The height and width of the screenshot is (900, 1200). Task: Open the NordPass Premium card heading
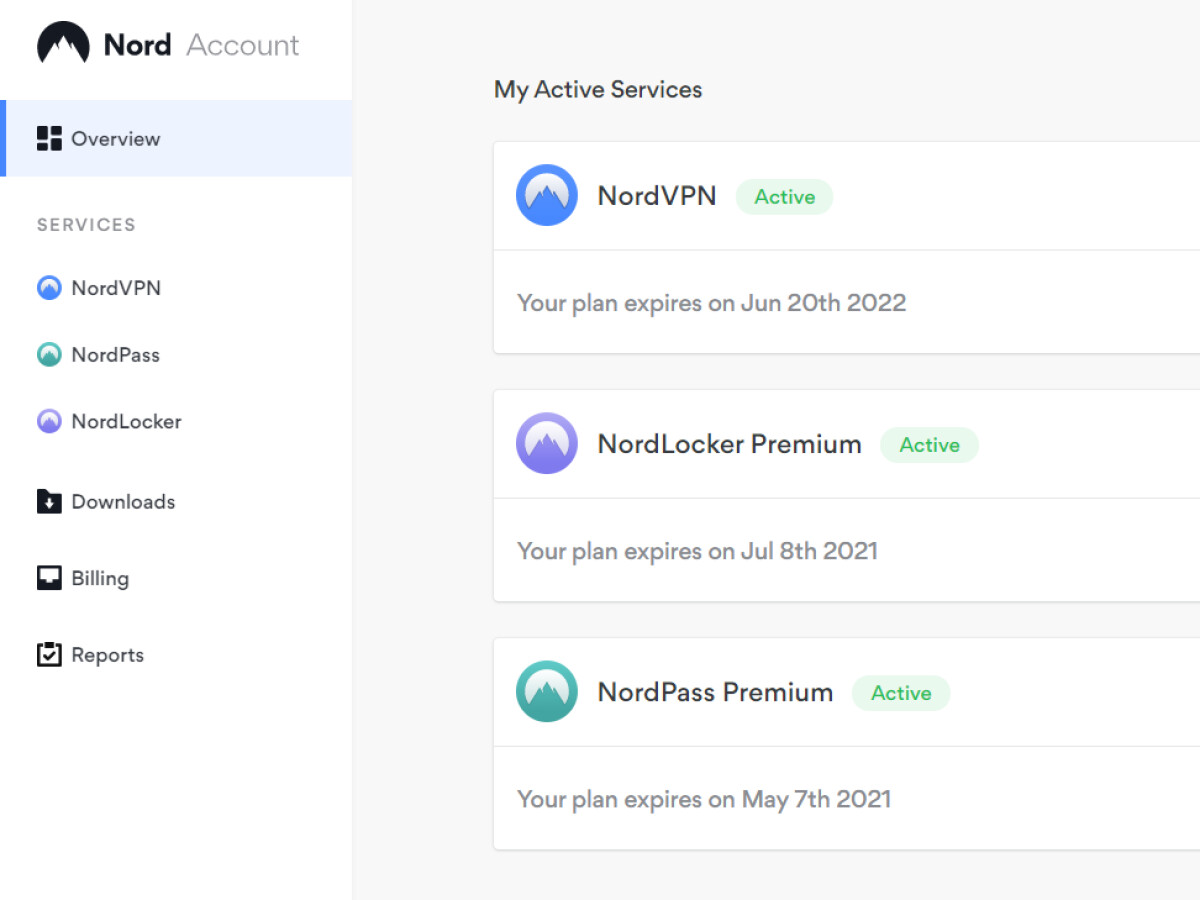click(x=715, y=692)
